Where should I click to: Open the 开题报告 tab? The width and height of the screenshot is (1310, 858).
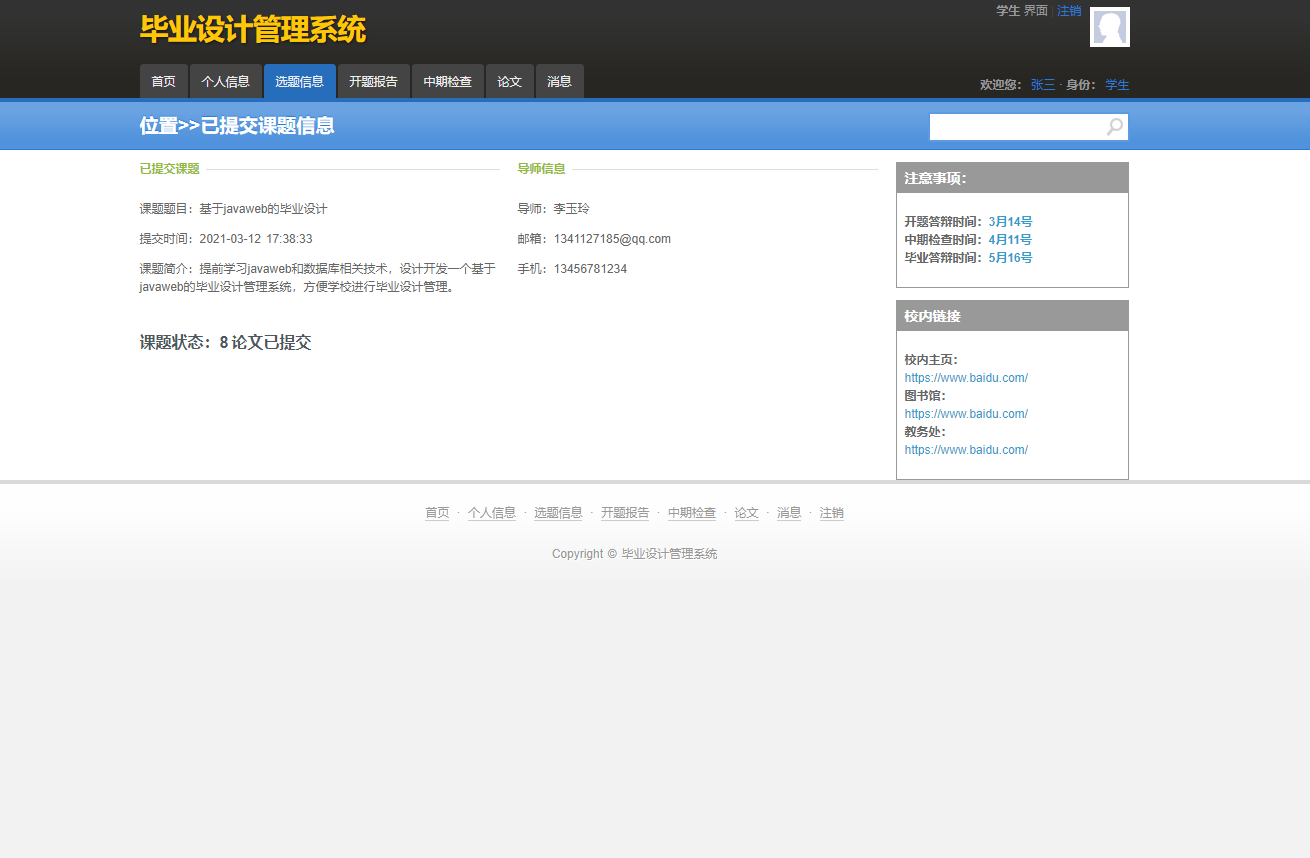click(x=373, y=82)
